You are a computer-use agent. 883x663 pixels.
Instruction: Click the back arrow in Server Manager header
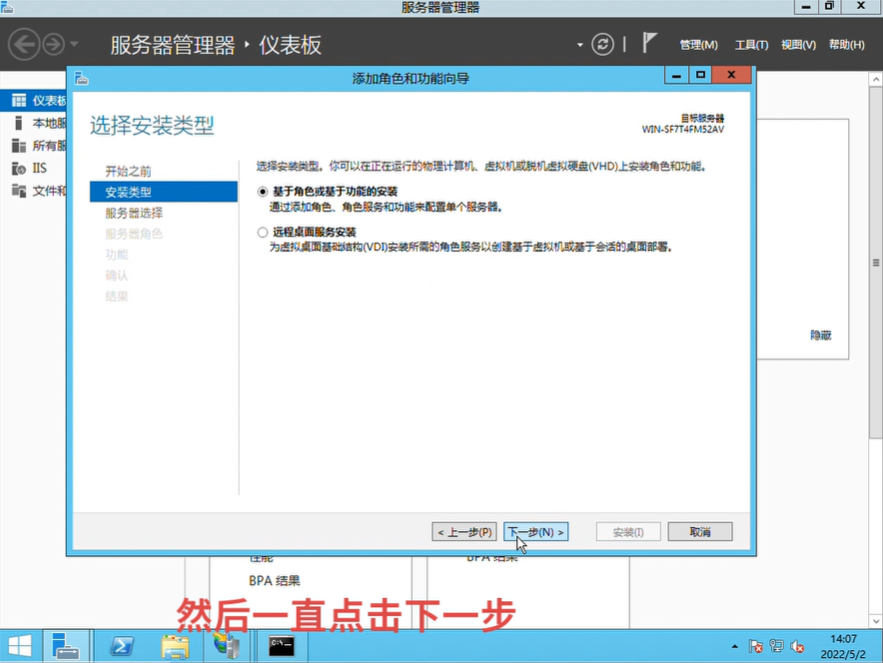(24, 44)
